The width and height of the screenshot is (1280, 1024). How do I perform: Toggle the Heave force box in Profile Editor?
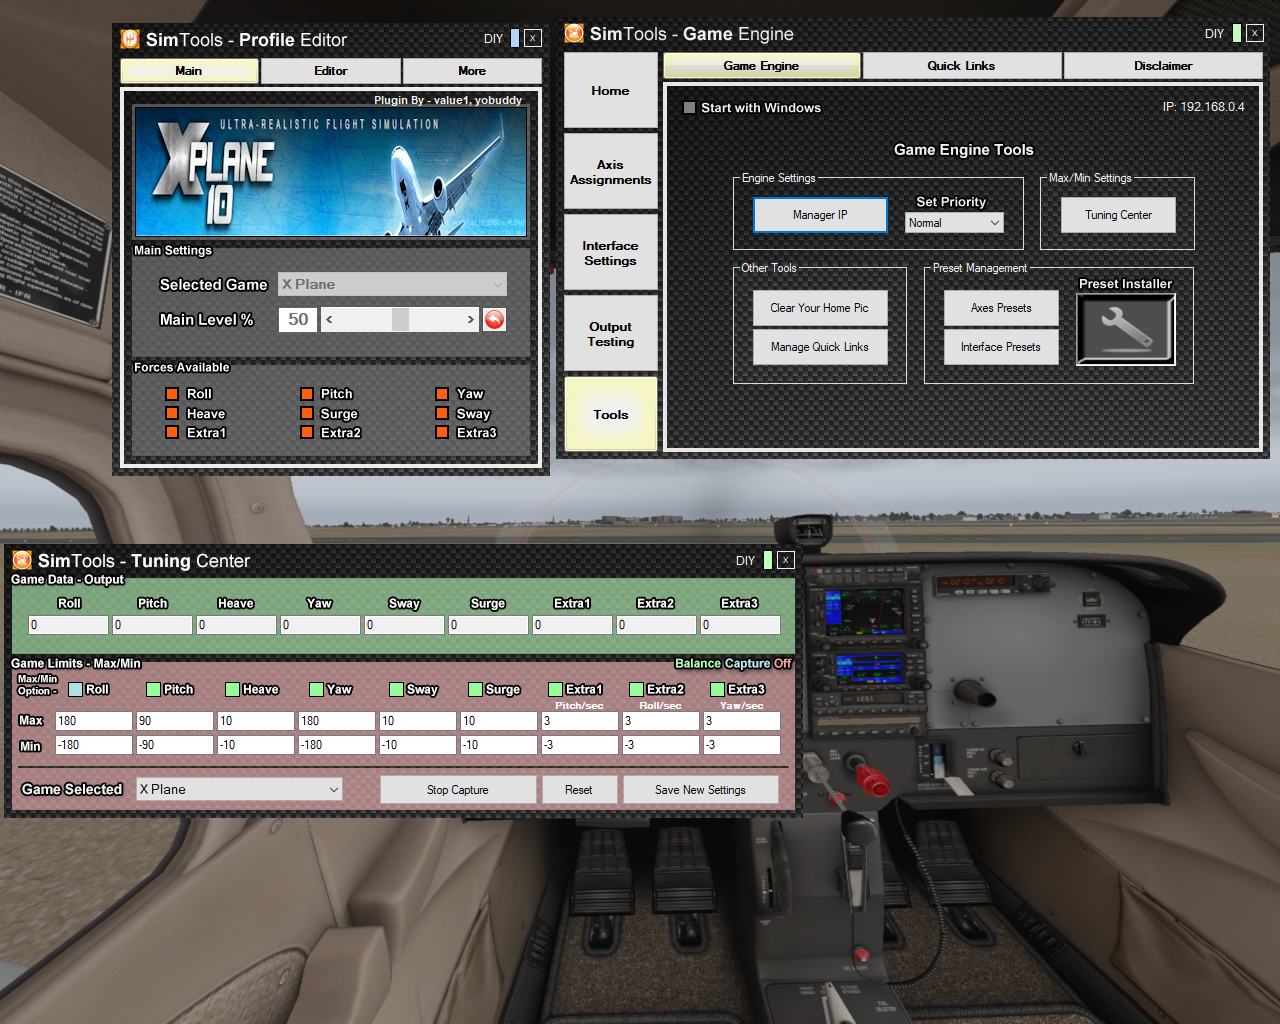[172, 413]
